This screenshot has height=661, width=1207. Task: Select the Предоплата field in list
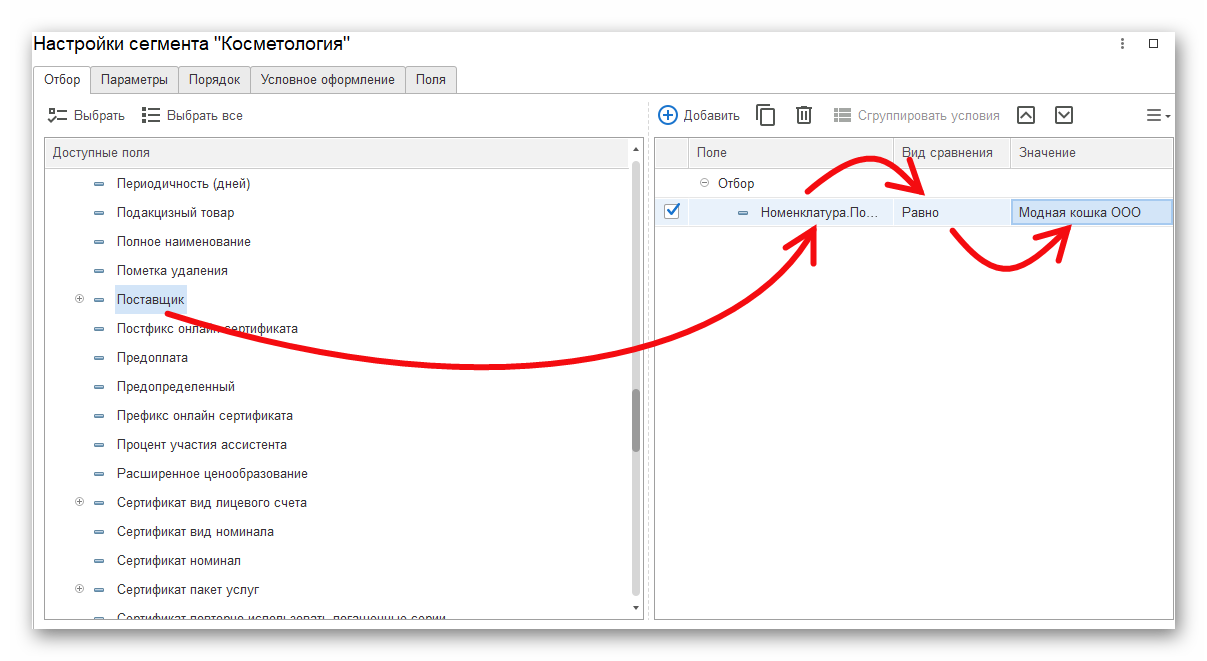pyautogui.click(x=152, y=357)
